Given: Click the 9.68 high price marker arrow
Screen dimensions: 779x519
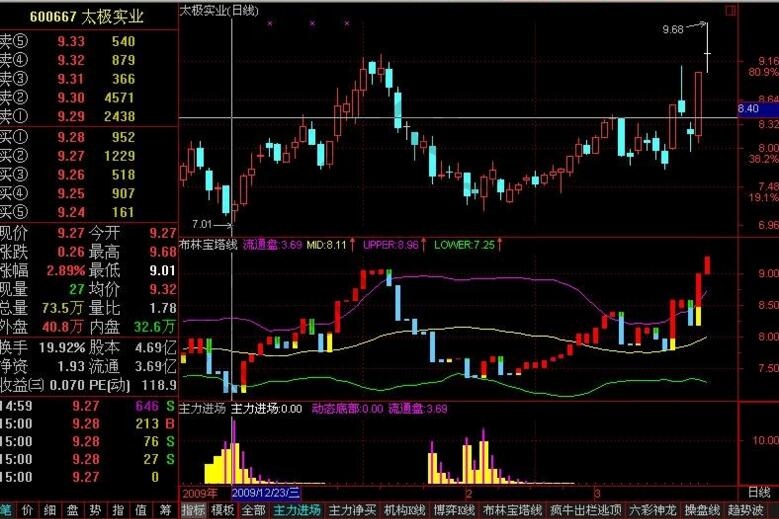Looking at the screenshot, I should [696, 26].
